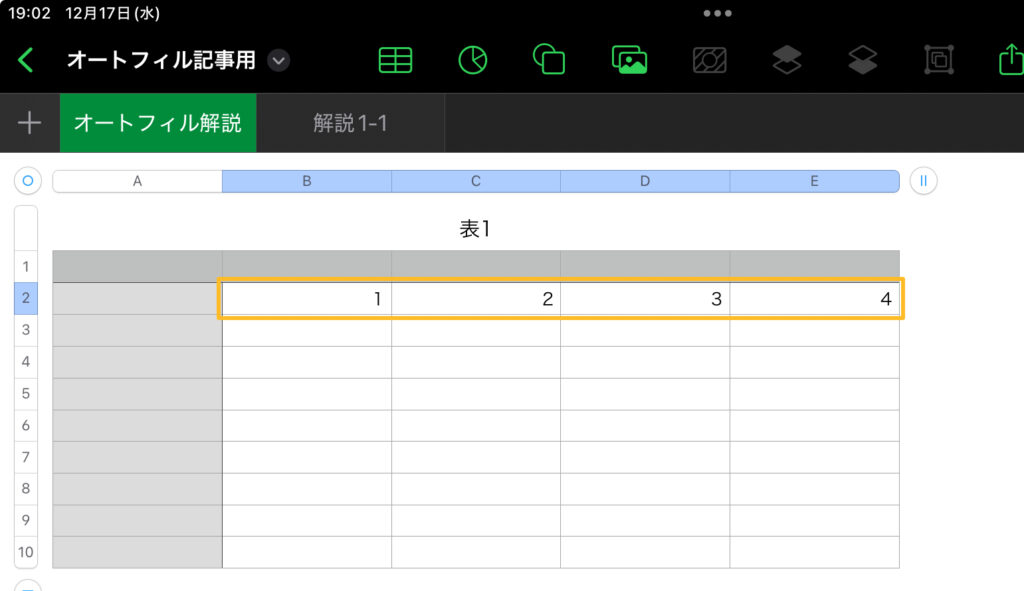Tap the group objects icon
Image resolution: width=1024 pixels, height=591 pixels.
(x=939, y=60)
